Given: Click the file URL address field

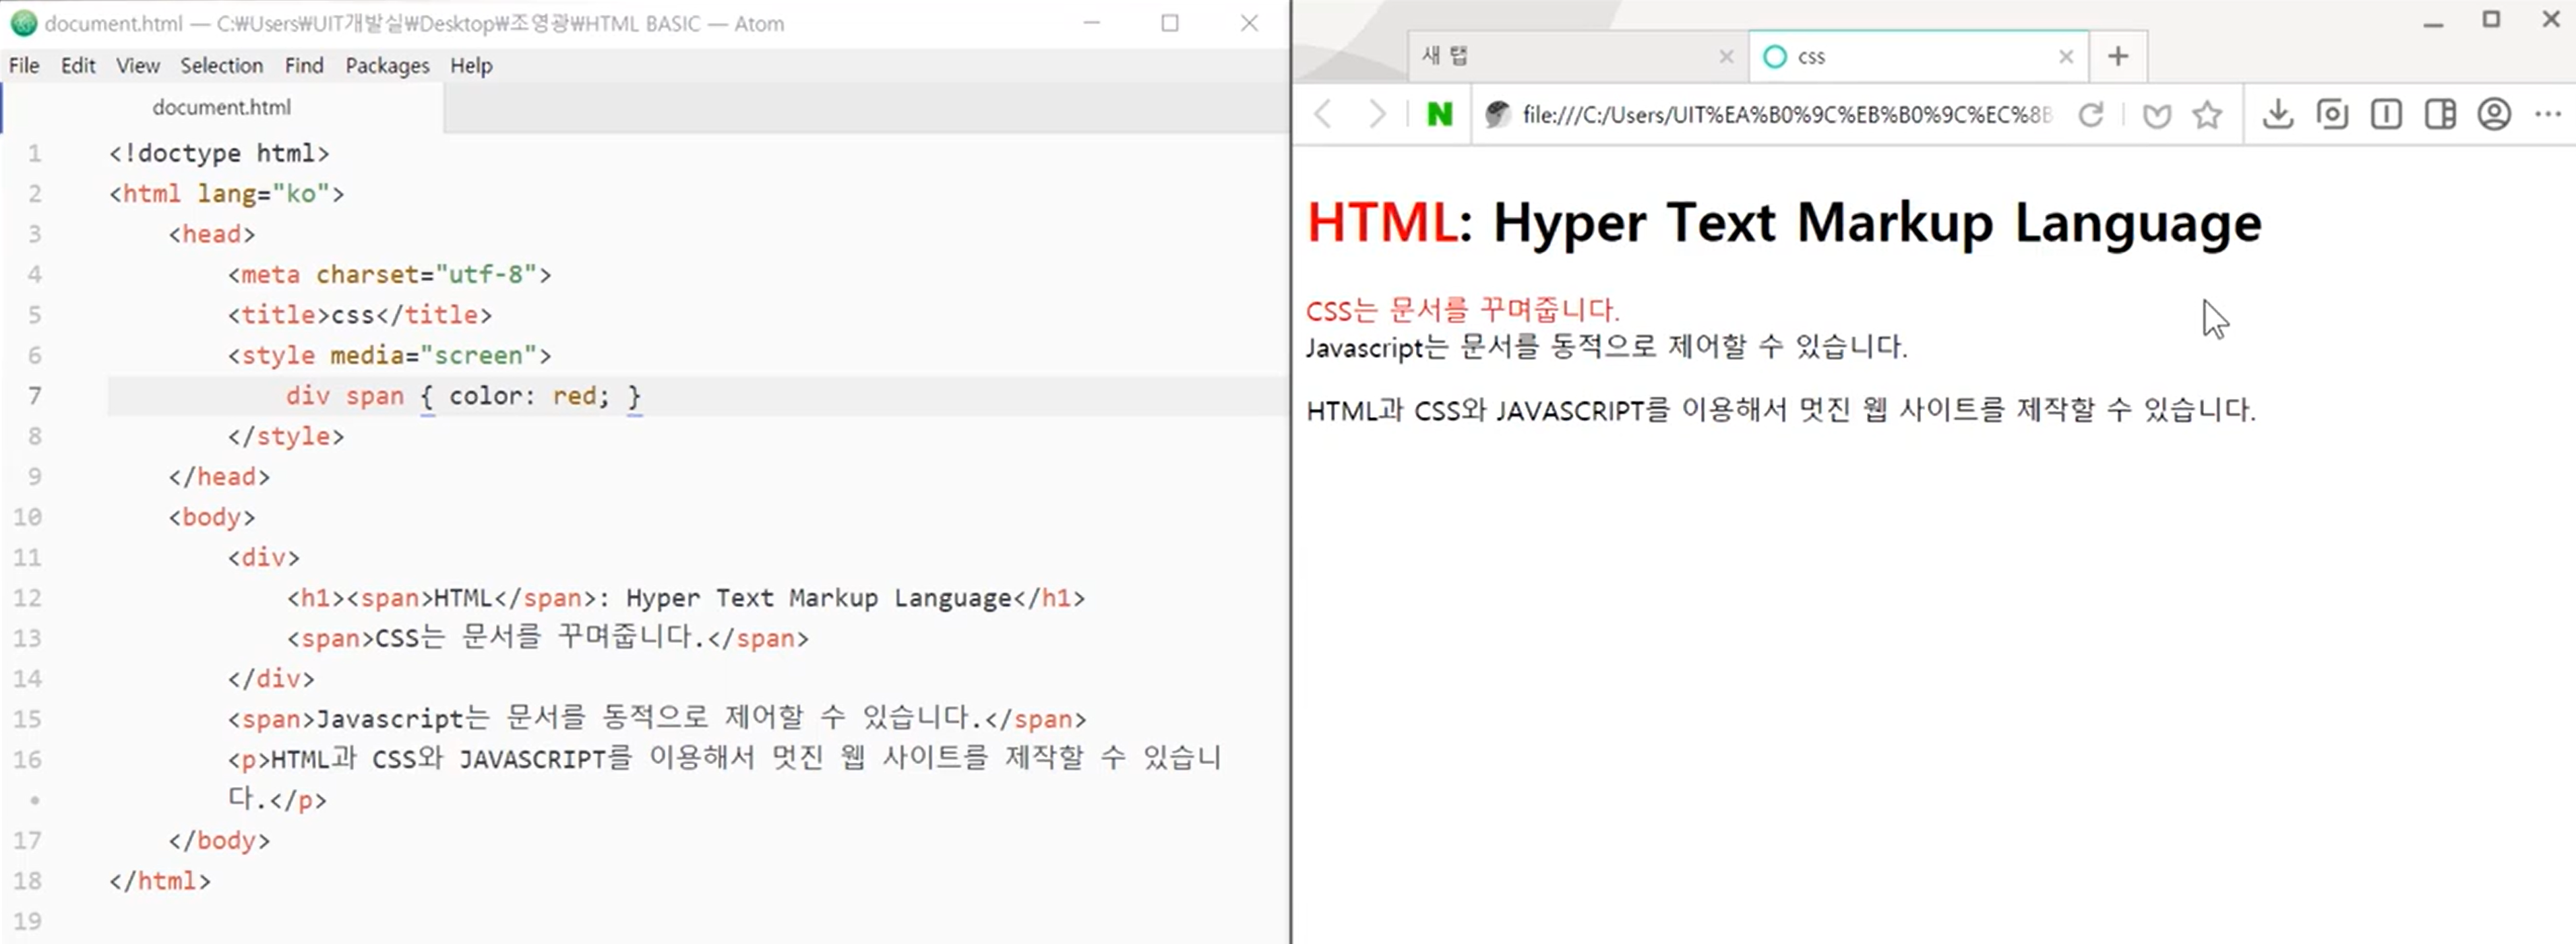Looking at the screenshot, I should click(1786, 114).
